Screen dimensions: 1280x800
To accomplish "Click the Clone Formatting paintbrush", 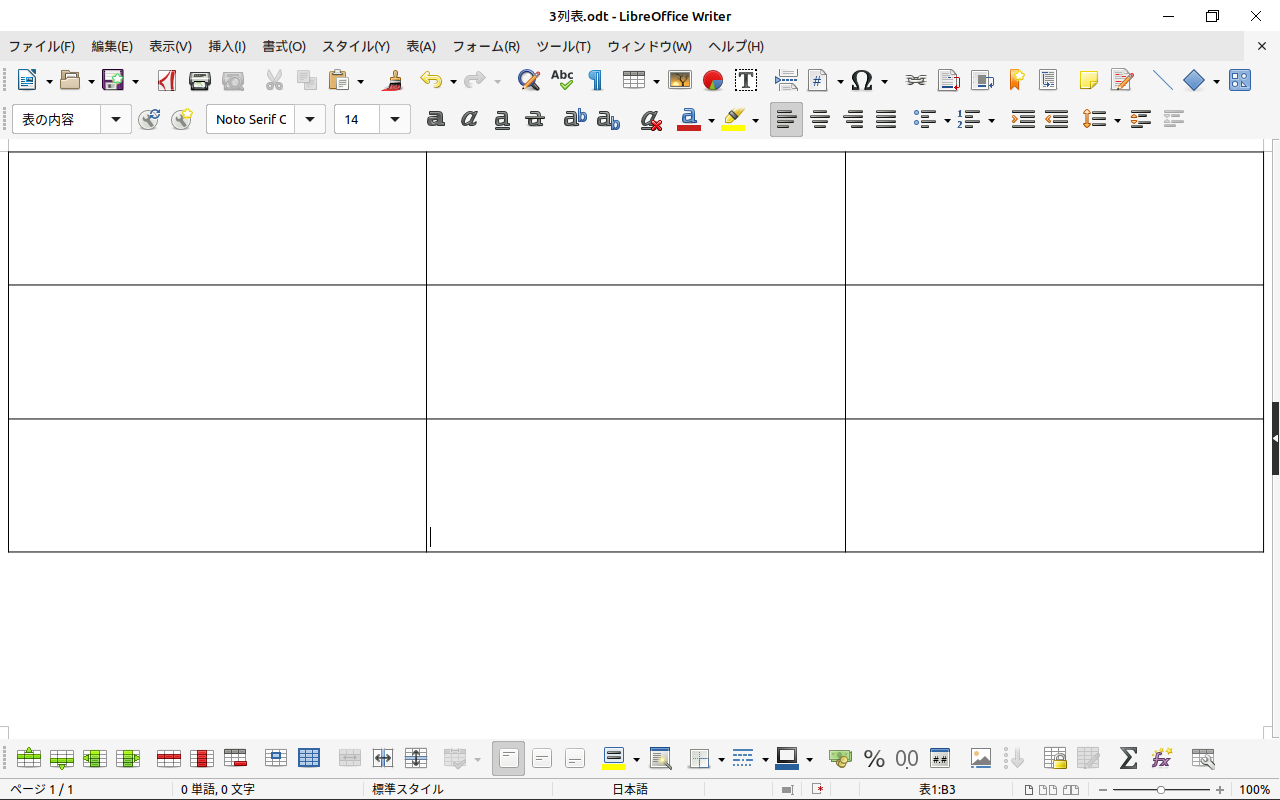I will (x=393, y=80).
